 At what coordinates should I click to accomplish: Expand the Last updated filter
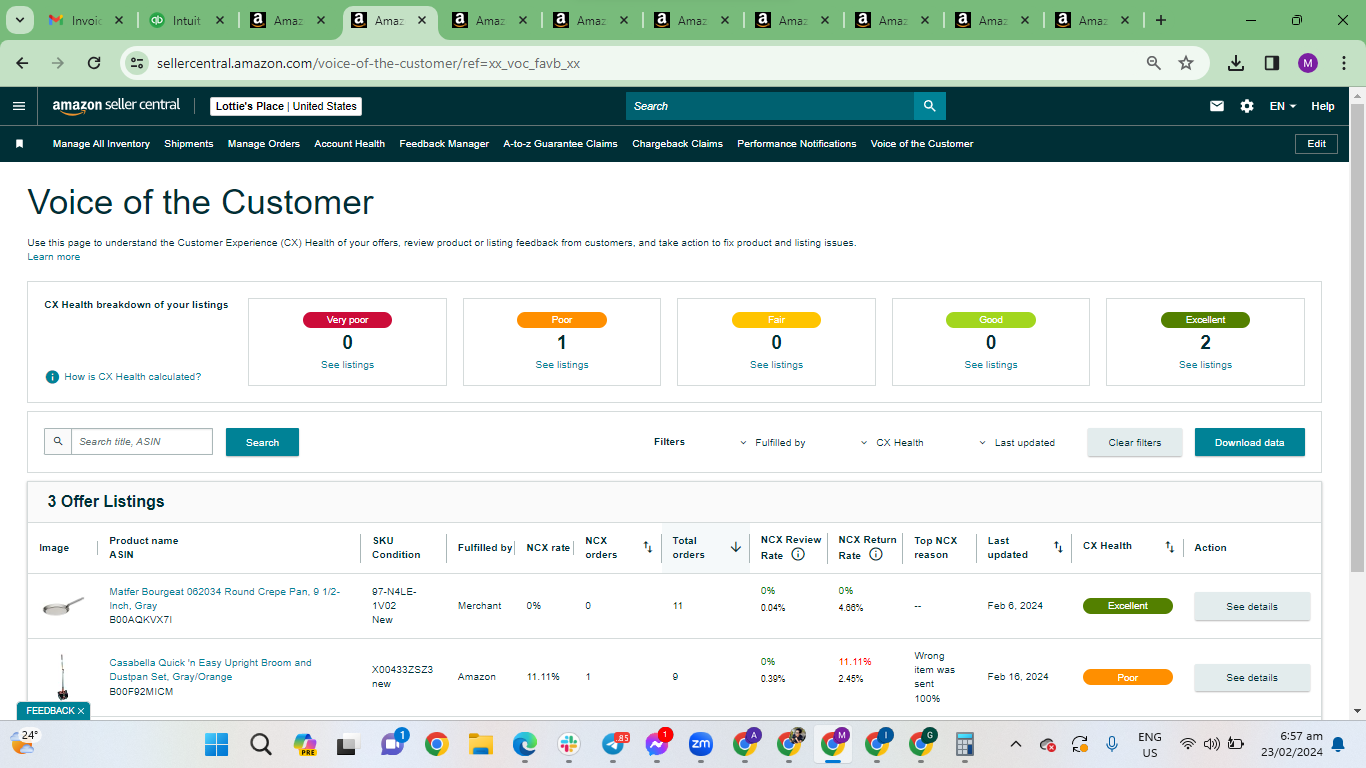pyautogui.click(x=1017, y=442)
